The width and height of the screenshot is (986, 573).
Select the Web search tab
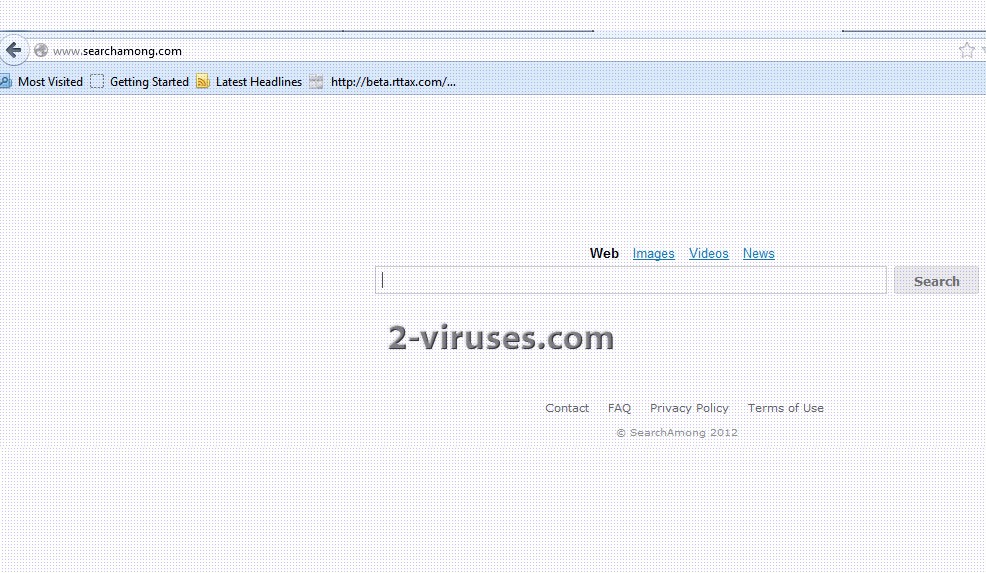click(x=604, y=254)
